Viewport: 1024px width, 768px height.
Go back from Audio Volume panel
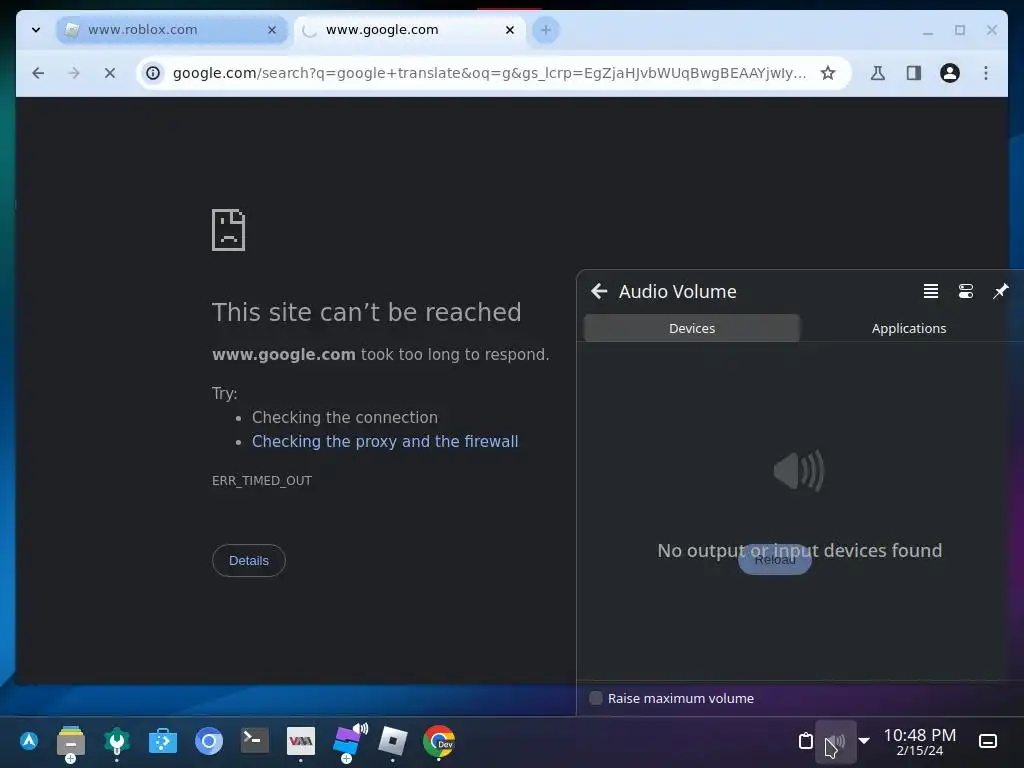point(599,291)
